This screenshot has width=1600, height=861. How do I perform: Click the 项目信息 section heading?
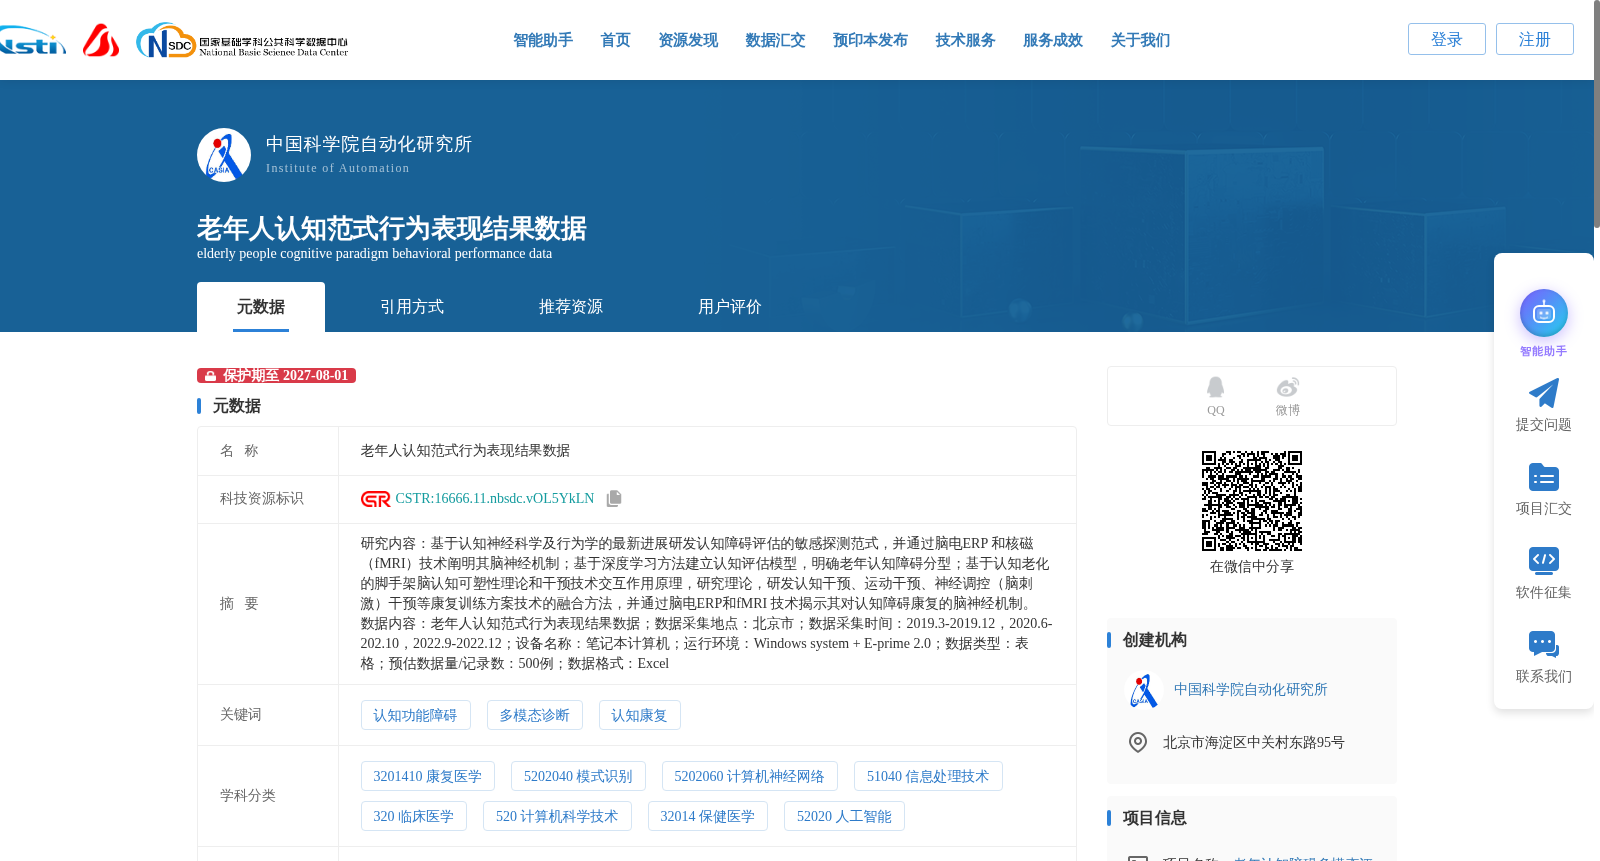(1155, 818)
